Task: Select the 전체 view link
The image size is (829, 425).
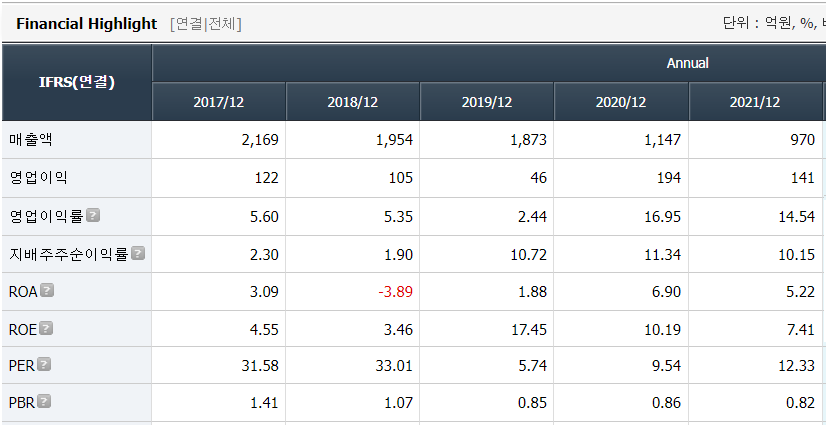Action: pyautogui.click(x=223, y=24)
